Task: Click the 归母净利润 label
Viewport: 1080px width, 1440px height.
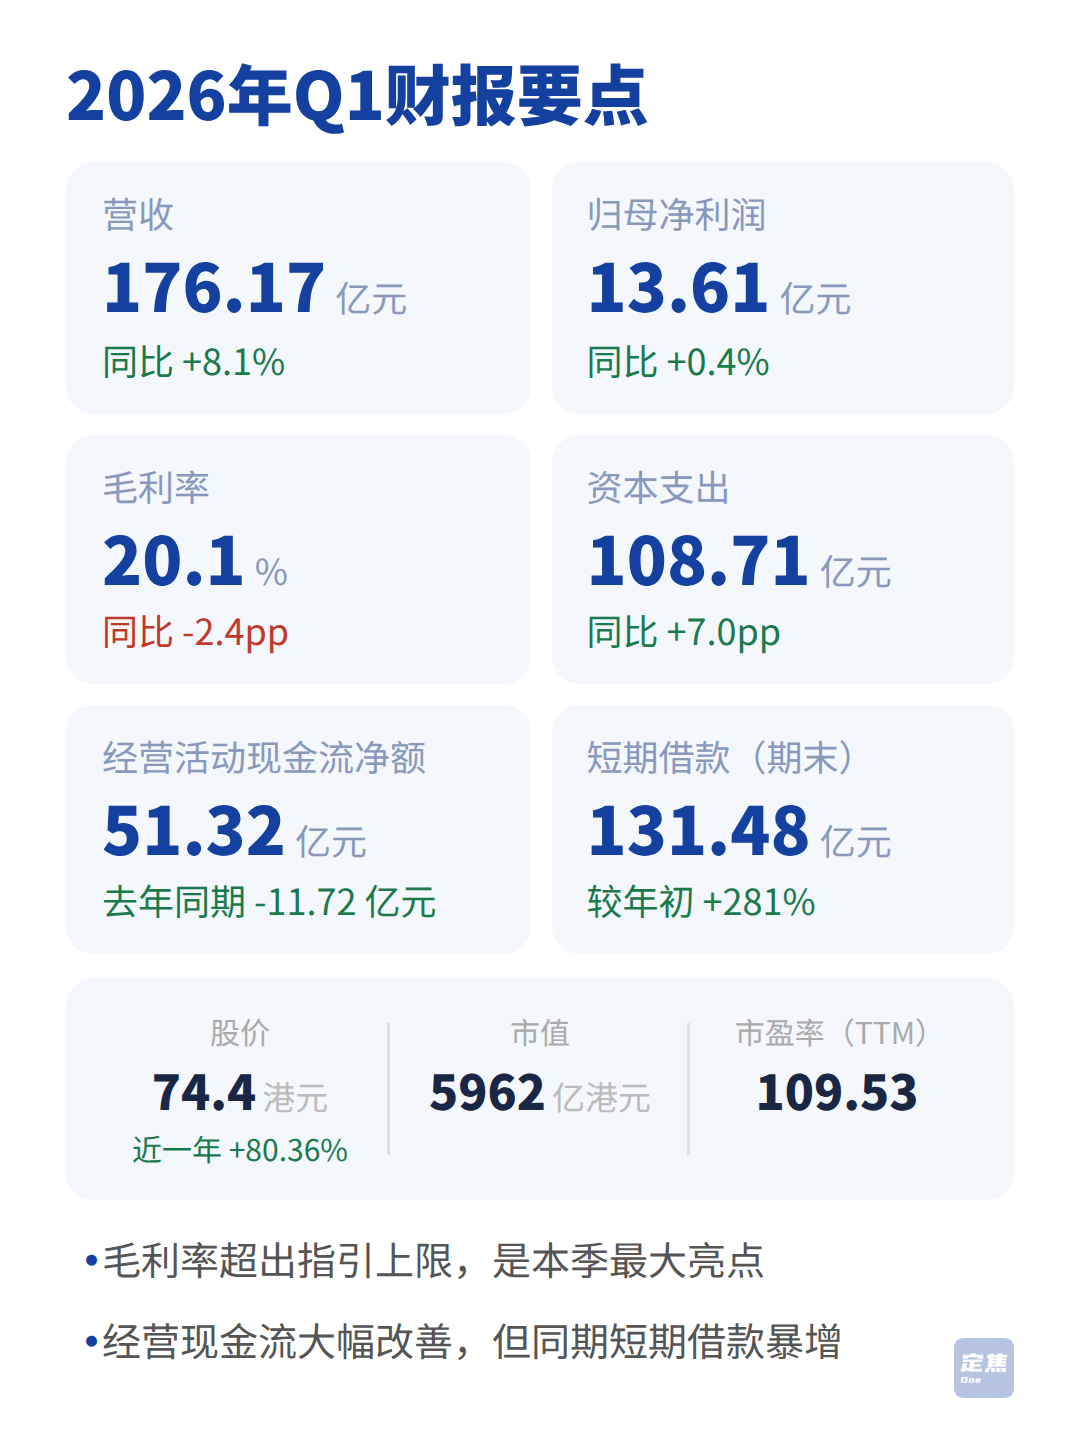Action: pyautogui.click(x=677, y=215)
